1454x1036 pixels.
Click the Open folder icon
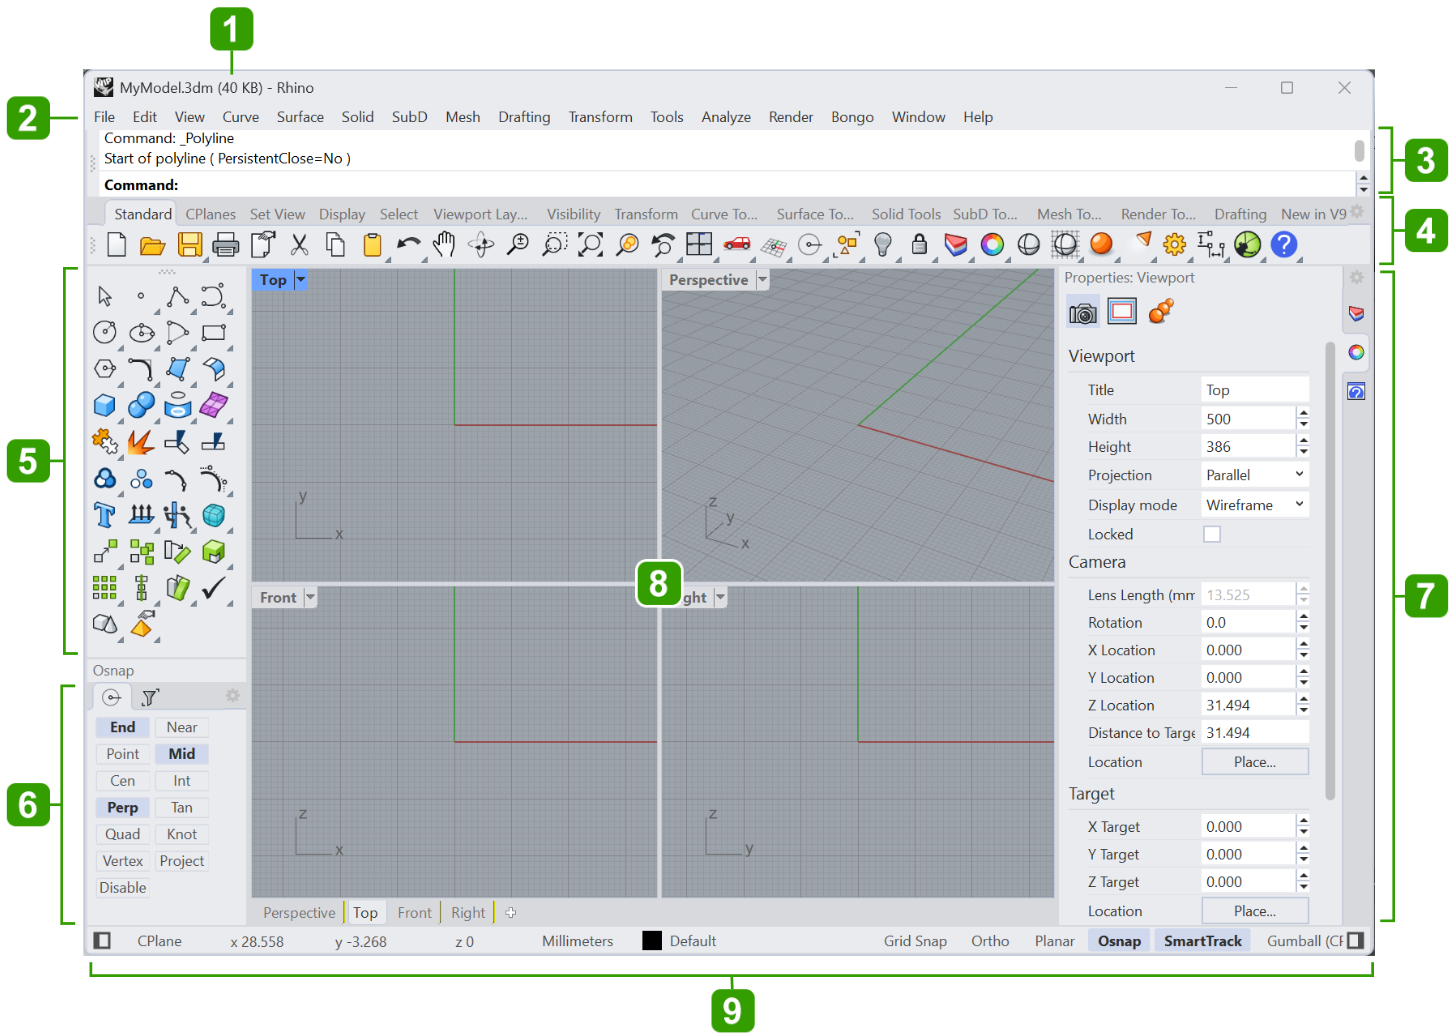[152, 244]
